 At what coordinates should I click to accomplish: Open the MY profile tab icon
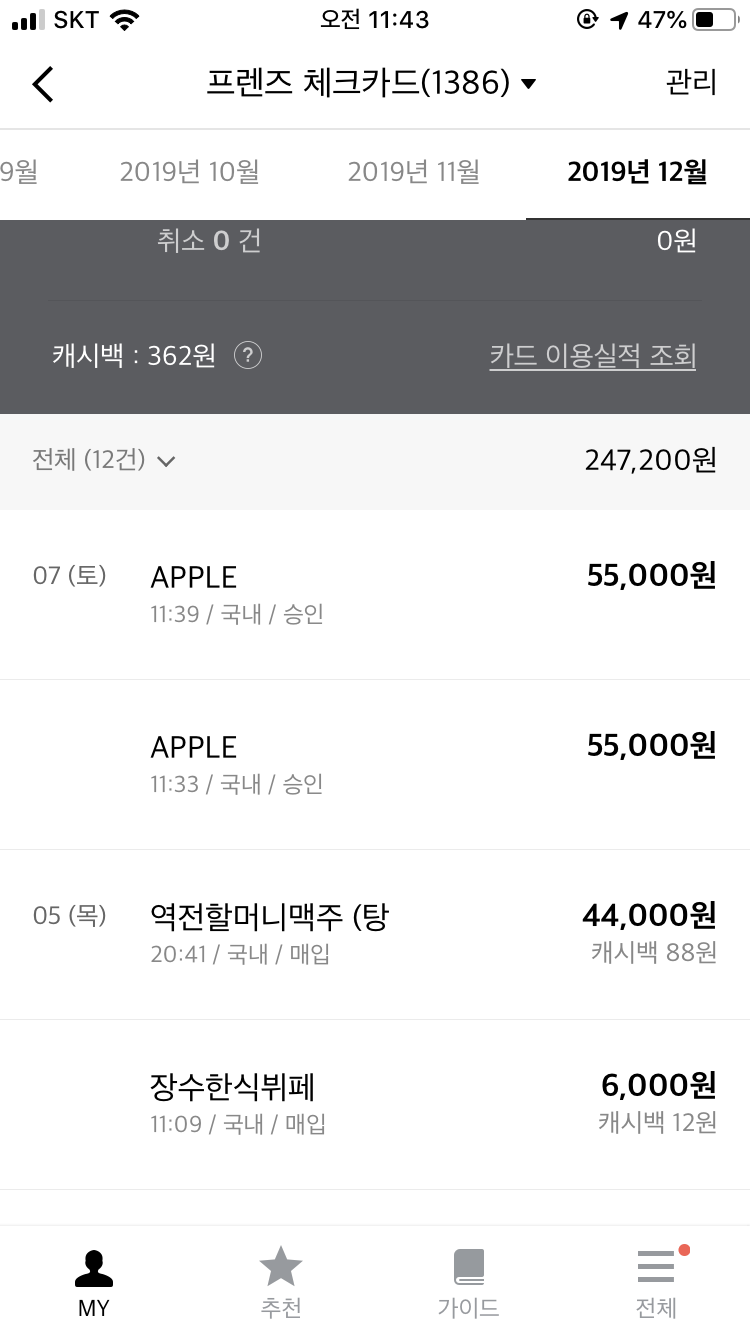[x=94, y=1270]
